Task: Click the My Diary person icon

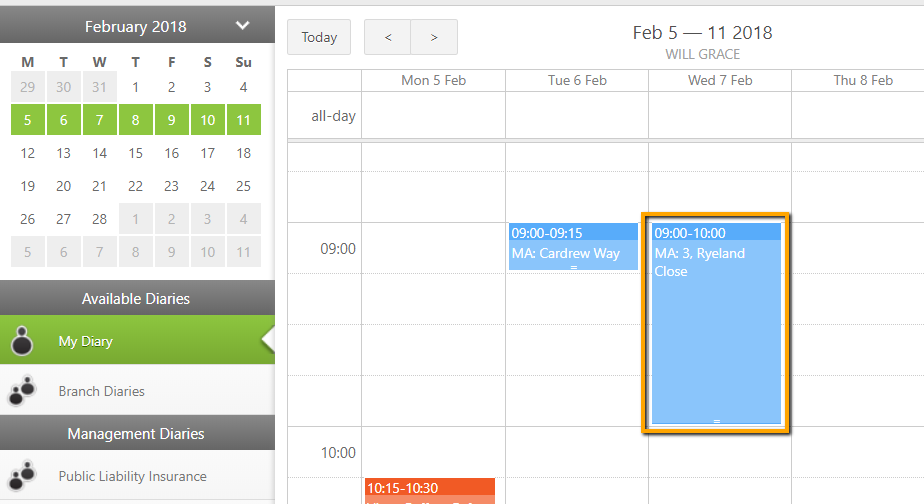Action: pos(22,341)
